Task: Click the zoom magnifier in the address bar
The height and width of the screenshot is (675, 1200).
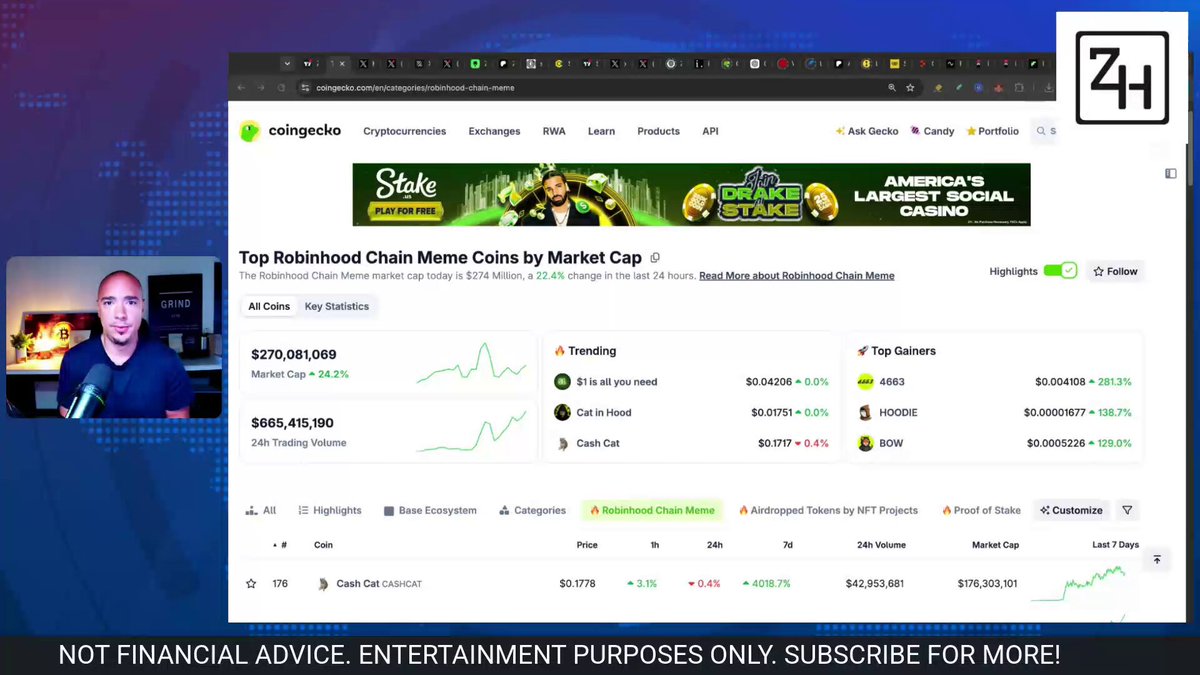Action: click(892, 88)
